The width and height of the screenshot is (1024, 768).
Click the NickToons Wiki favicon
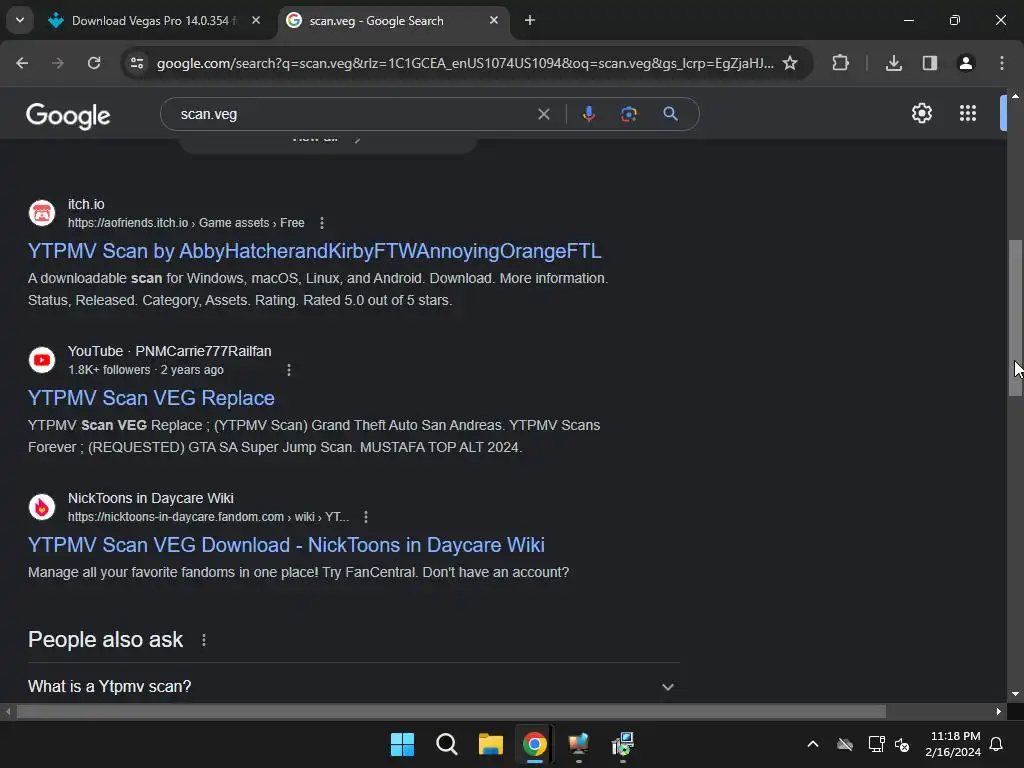tap(42, 507)
